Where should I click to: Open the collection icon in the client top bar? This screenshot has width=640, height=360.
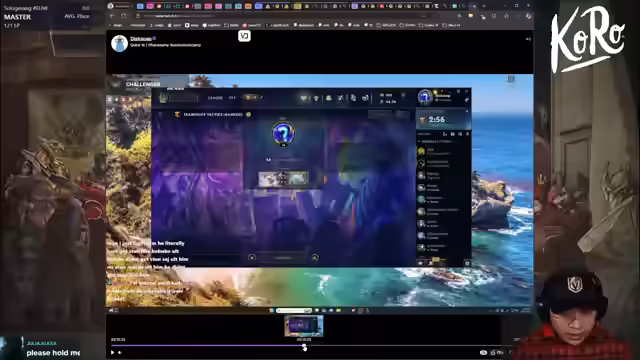(341, 98)
